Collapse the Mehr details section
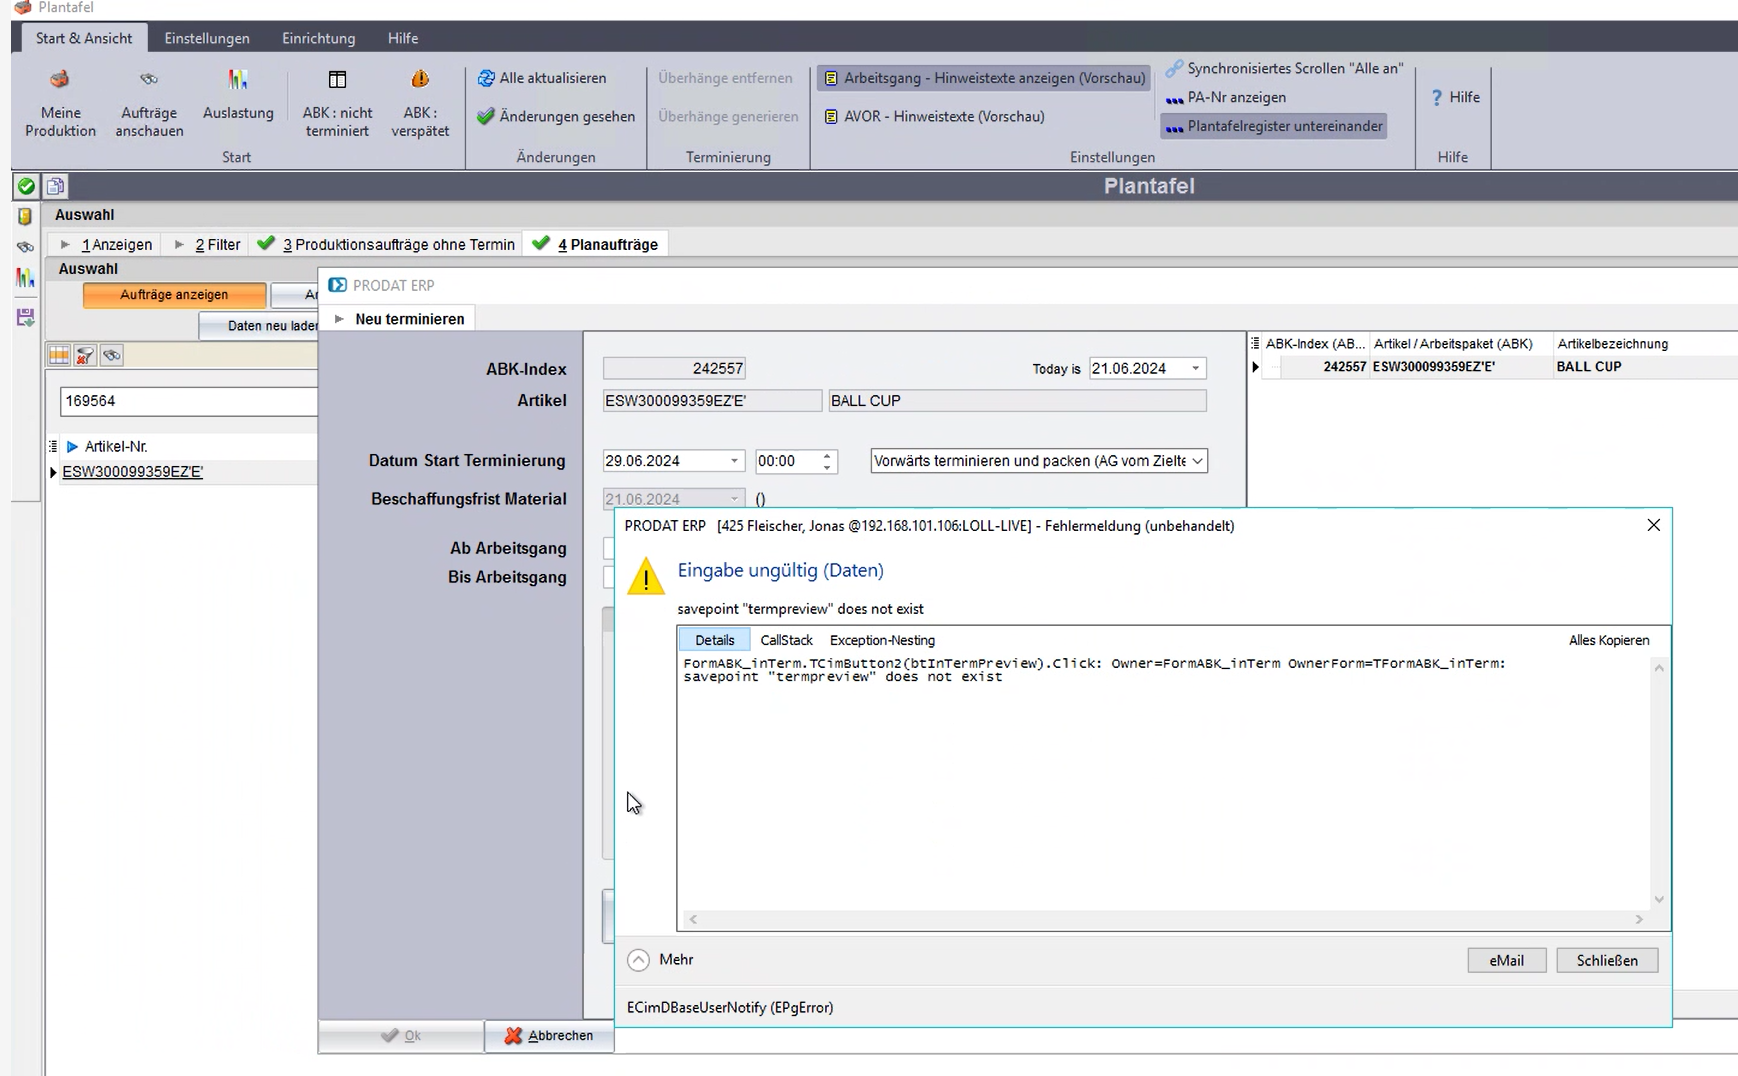 click(x=638, y=960)
